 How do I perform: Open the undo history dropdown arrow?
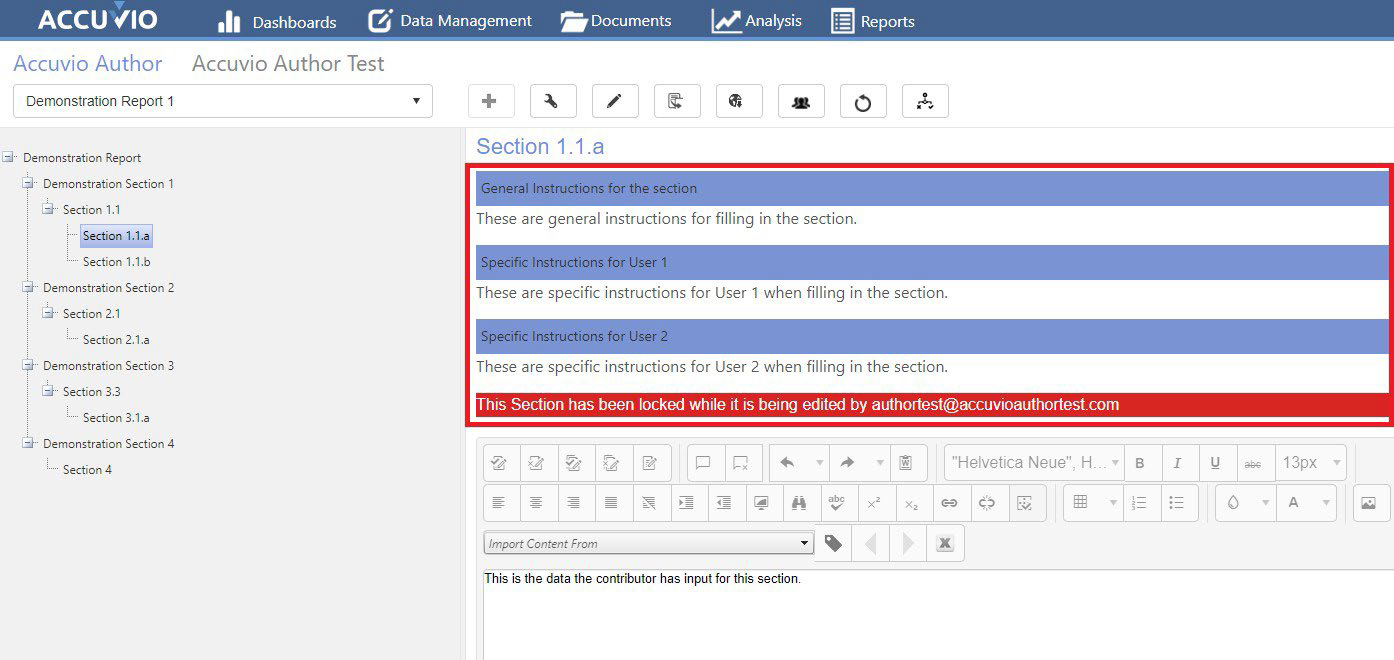[819, 463]
